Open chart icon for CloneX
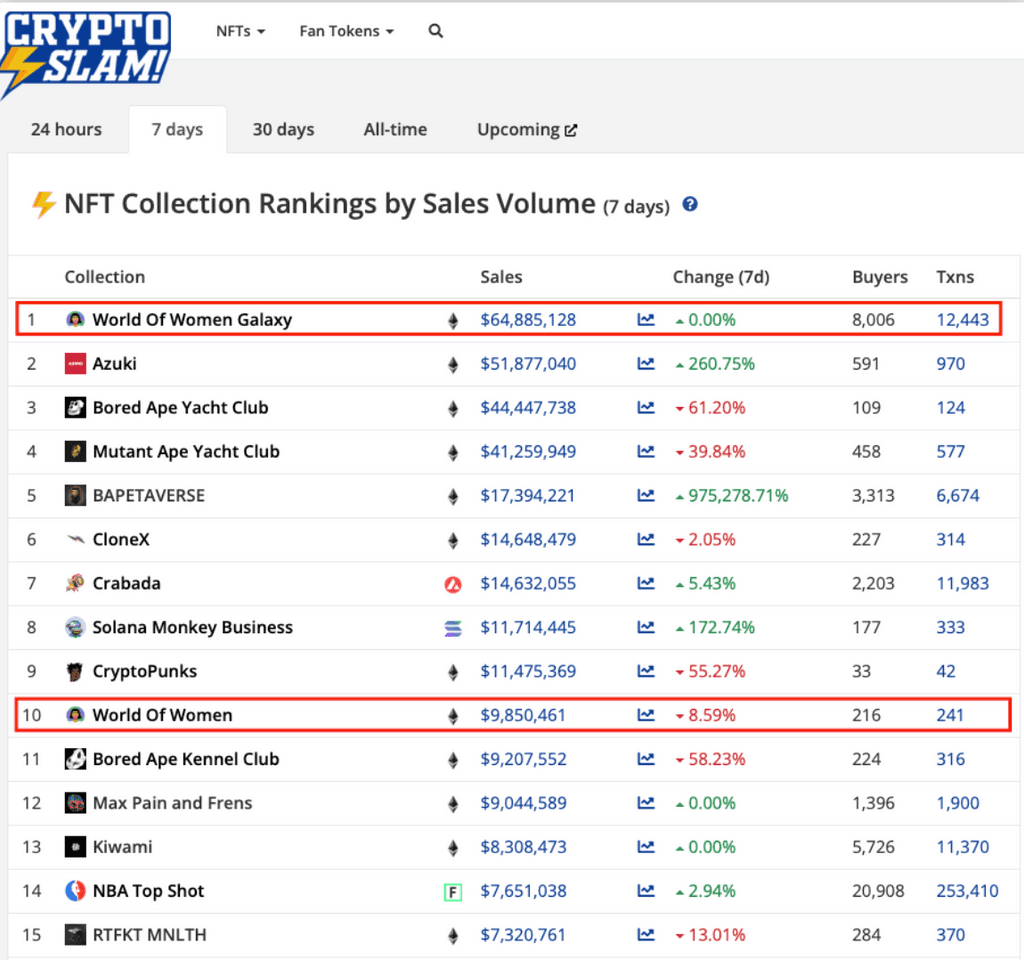Viewport: 1024px width, 960px height. click(x=646, y=539)
